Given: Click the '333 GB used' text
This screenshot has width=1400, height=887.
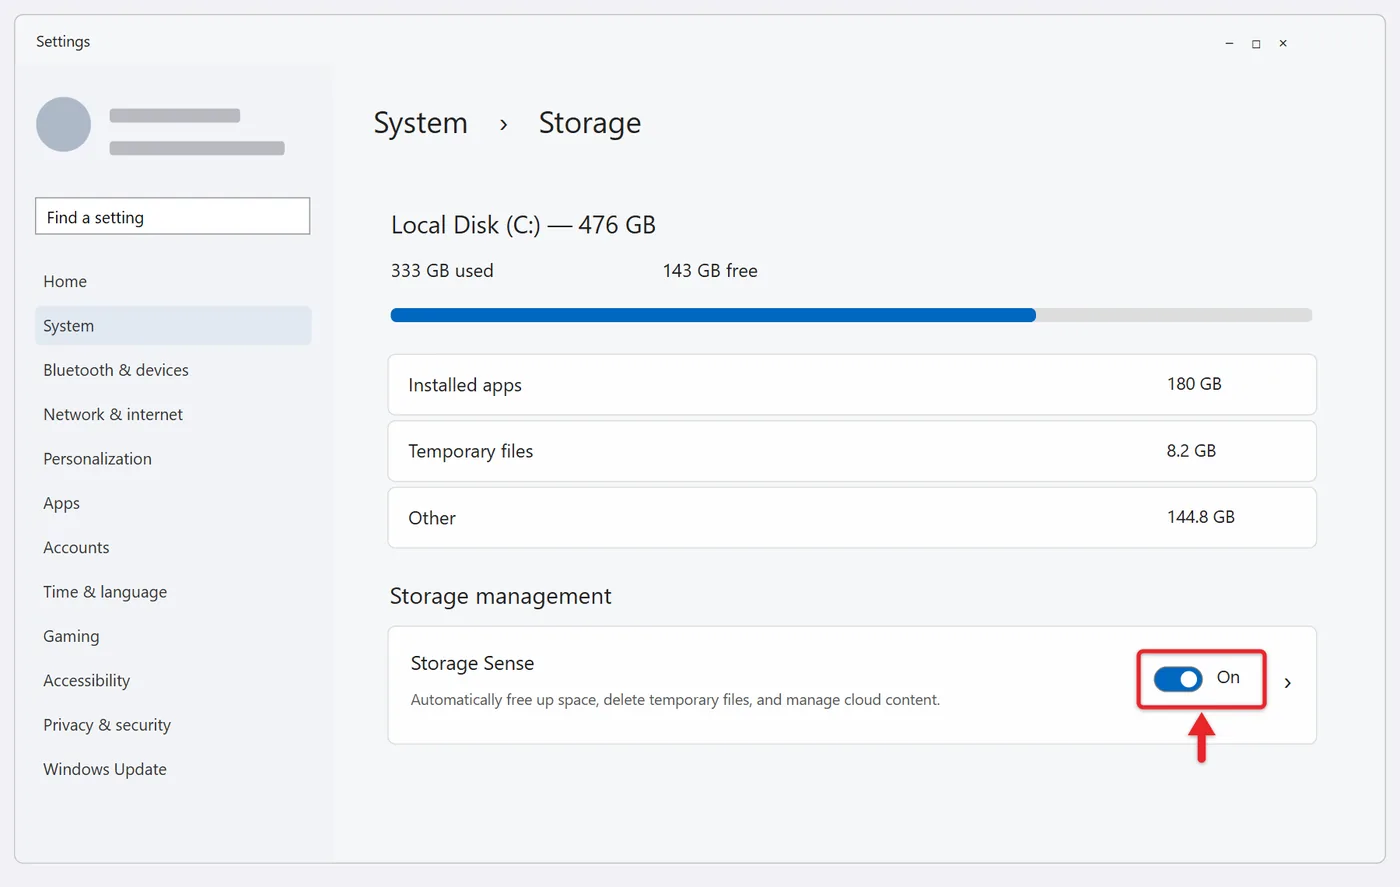Looking at the screenshot, I should click(x=442, y=271).
